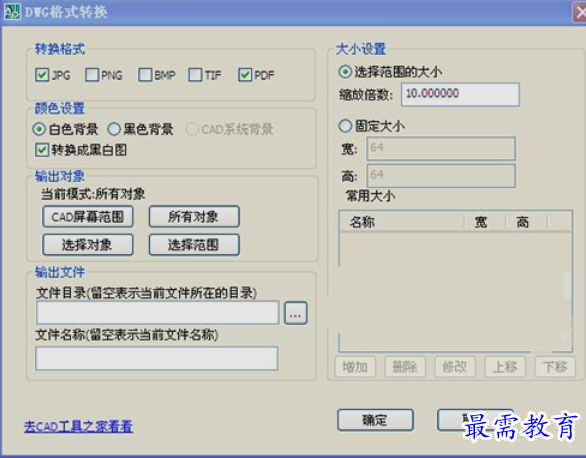Select the 黑色背景 radio button
The image size is (586, 458).
click(x=114, y=129)
